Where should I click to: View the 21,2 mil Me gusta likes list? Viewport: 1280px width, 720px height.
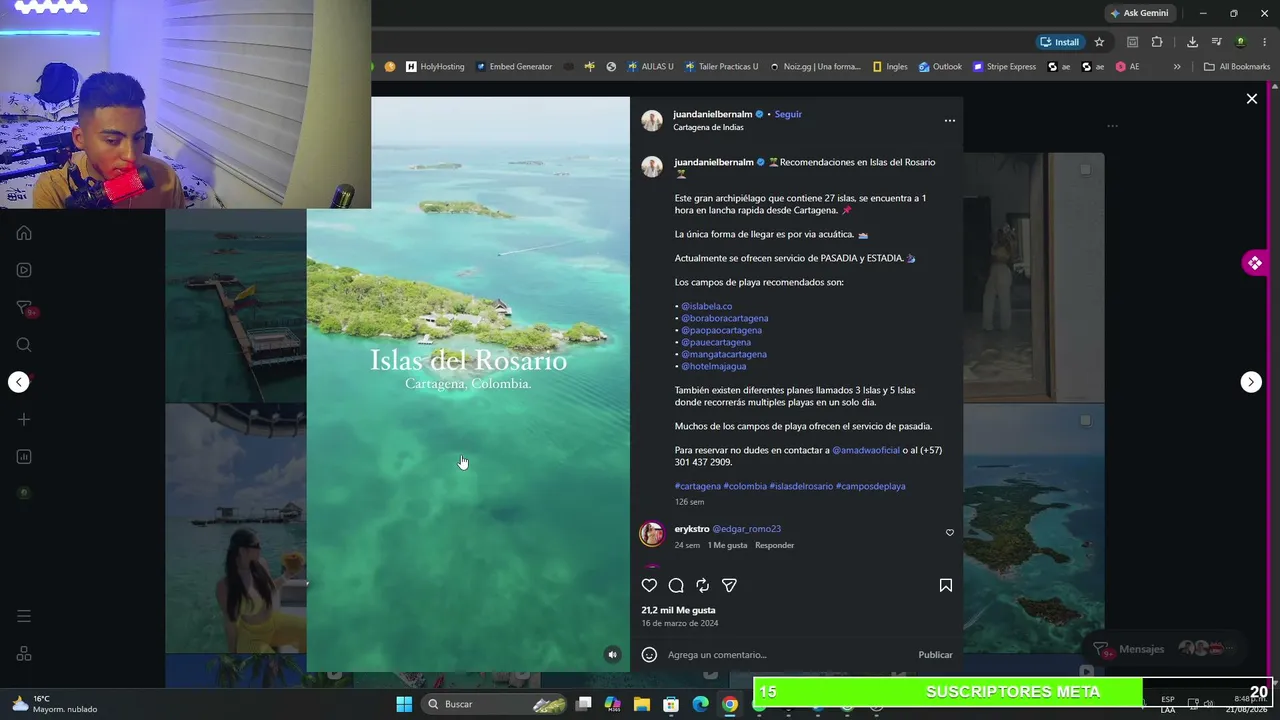point(678,610)
